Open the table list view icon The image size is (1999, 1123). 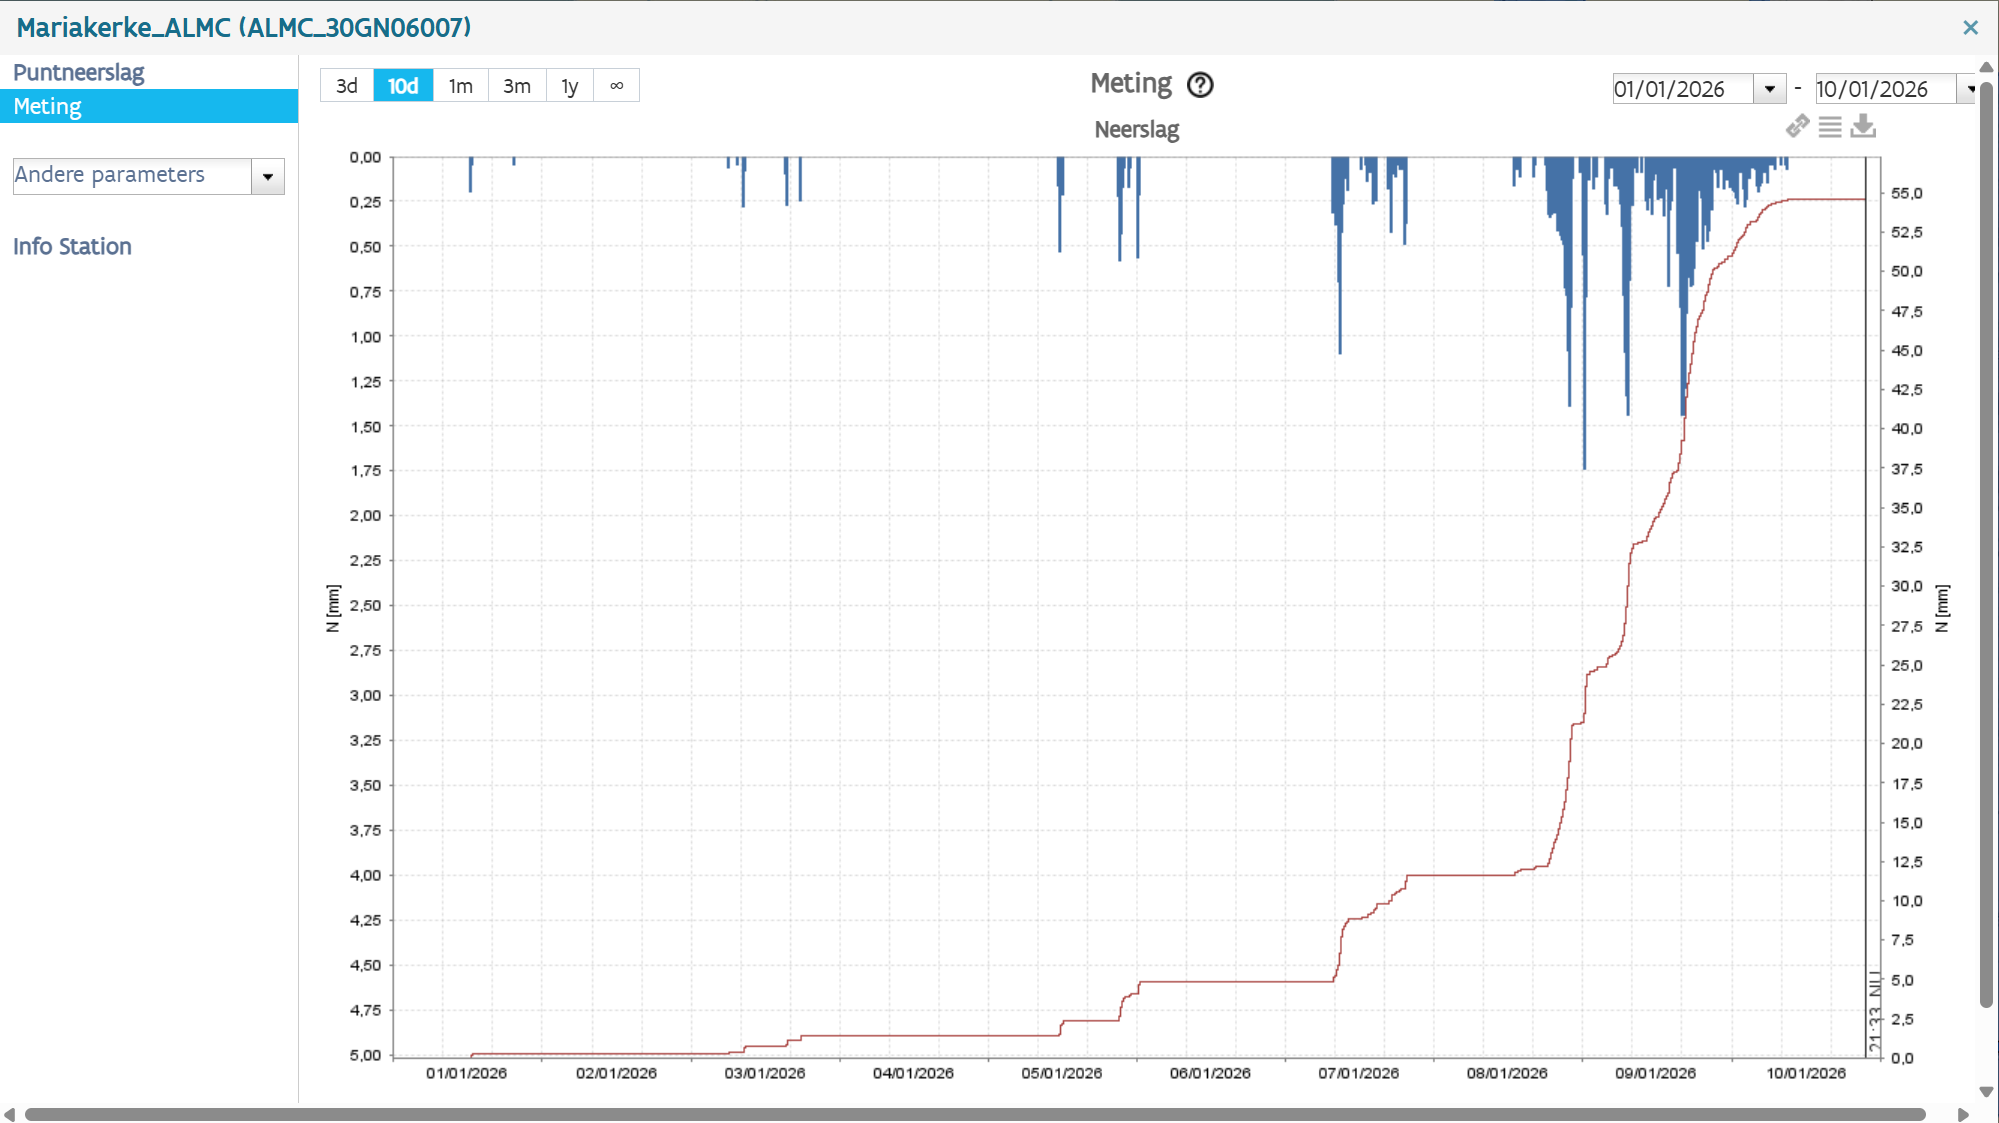[1830, 127]
